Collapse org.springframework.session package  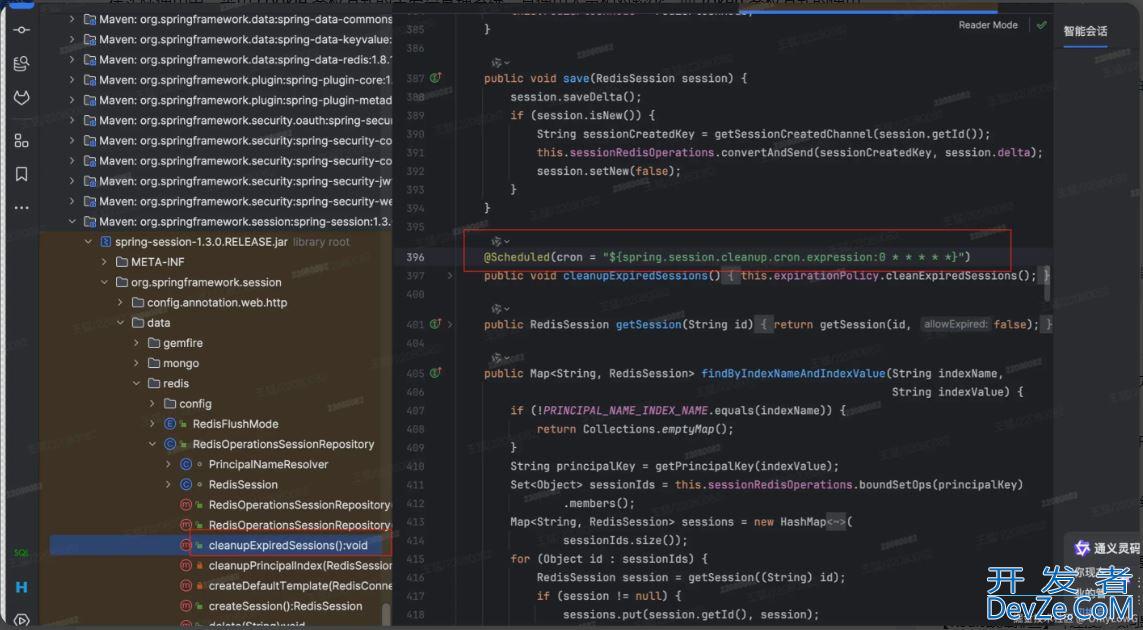(104, 282)
